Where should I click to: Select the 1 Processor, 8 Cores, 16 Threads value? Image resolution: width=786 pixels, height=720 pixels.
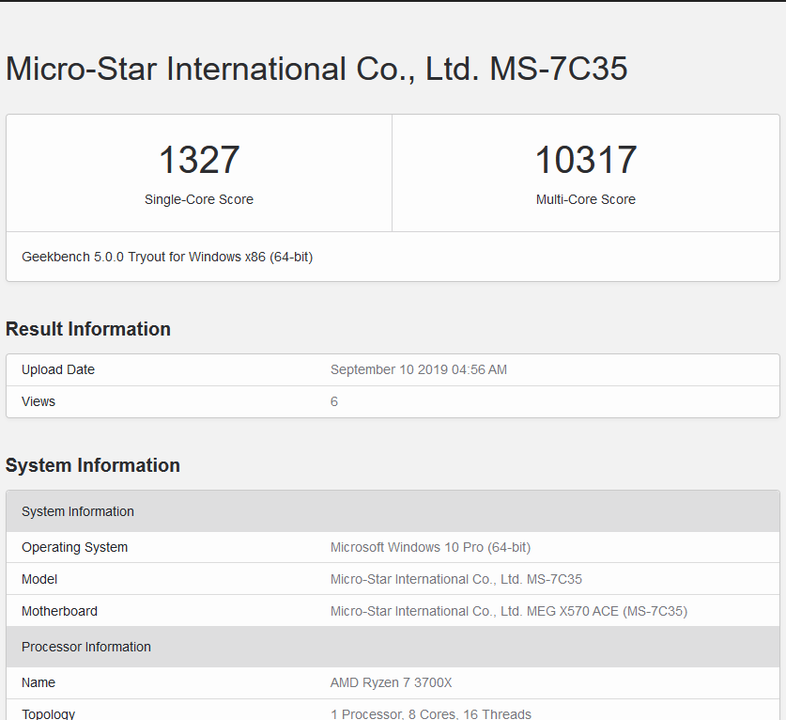431,714
